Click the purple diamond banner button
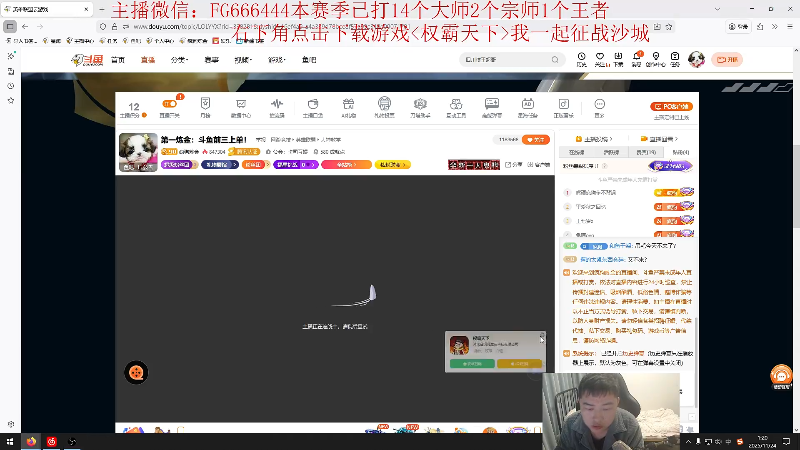Image resolution: width=800 pixels, height=450 pixels. [x=670, y=166]
